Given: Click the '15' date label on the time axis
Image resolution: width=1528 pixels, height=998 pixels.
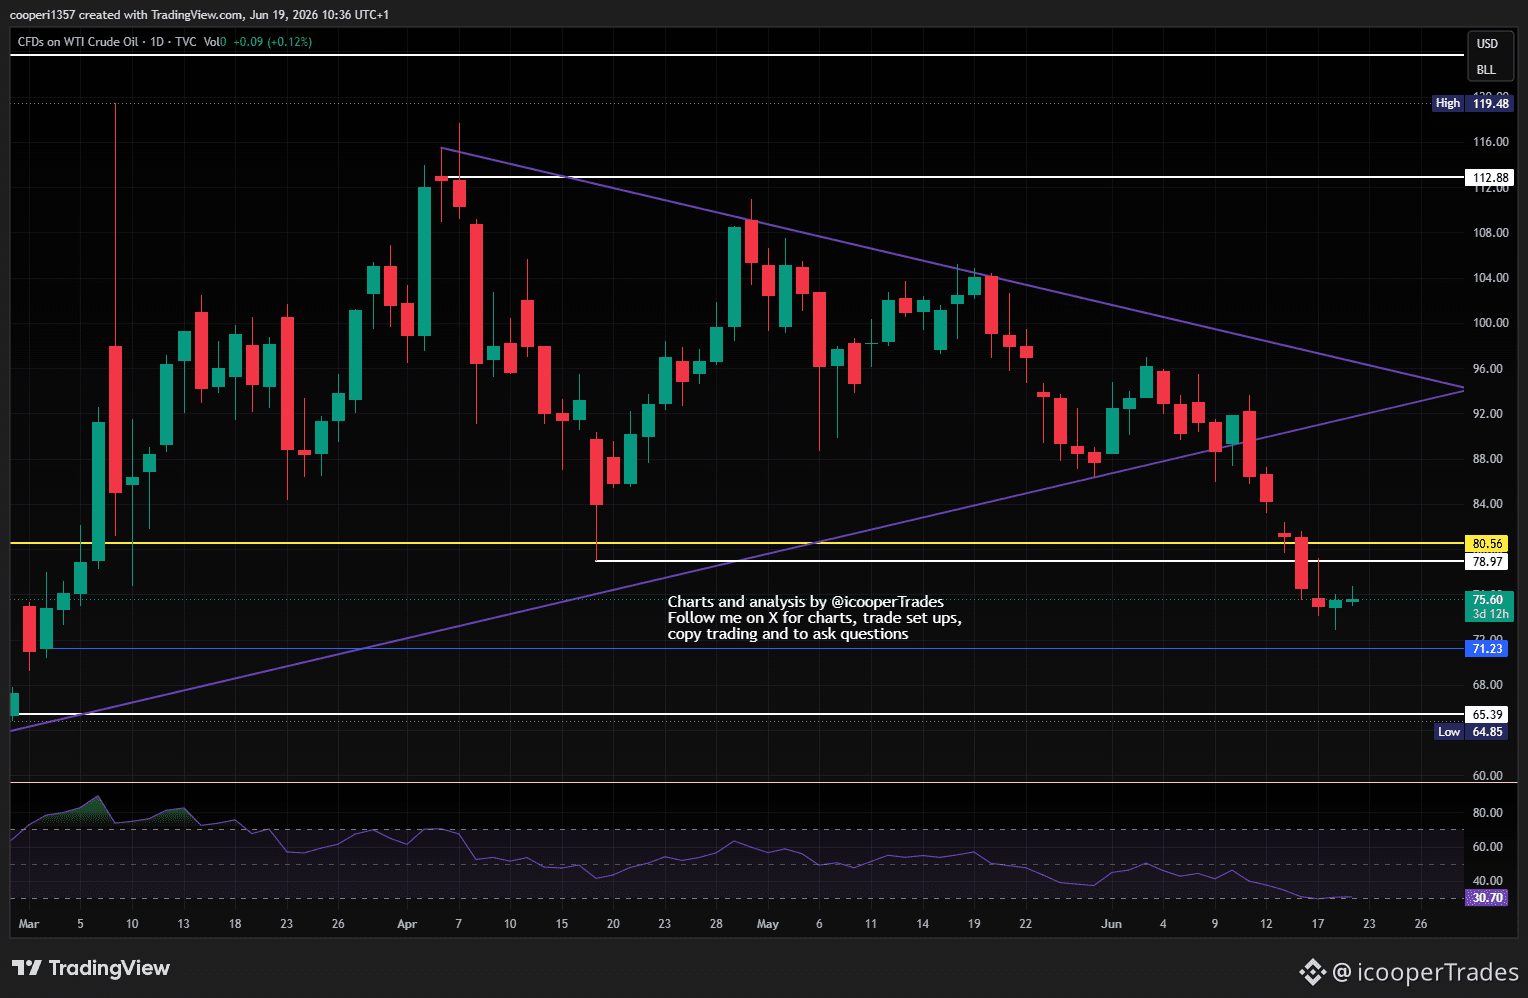Looking at the screenshot, I should click(x=562, y=924).
